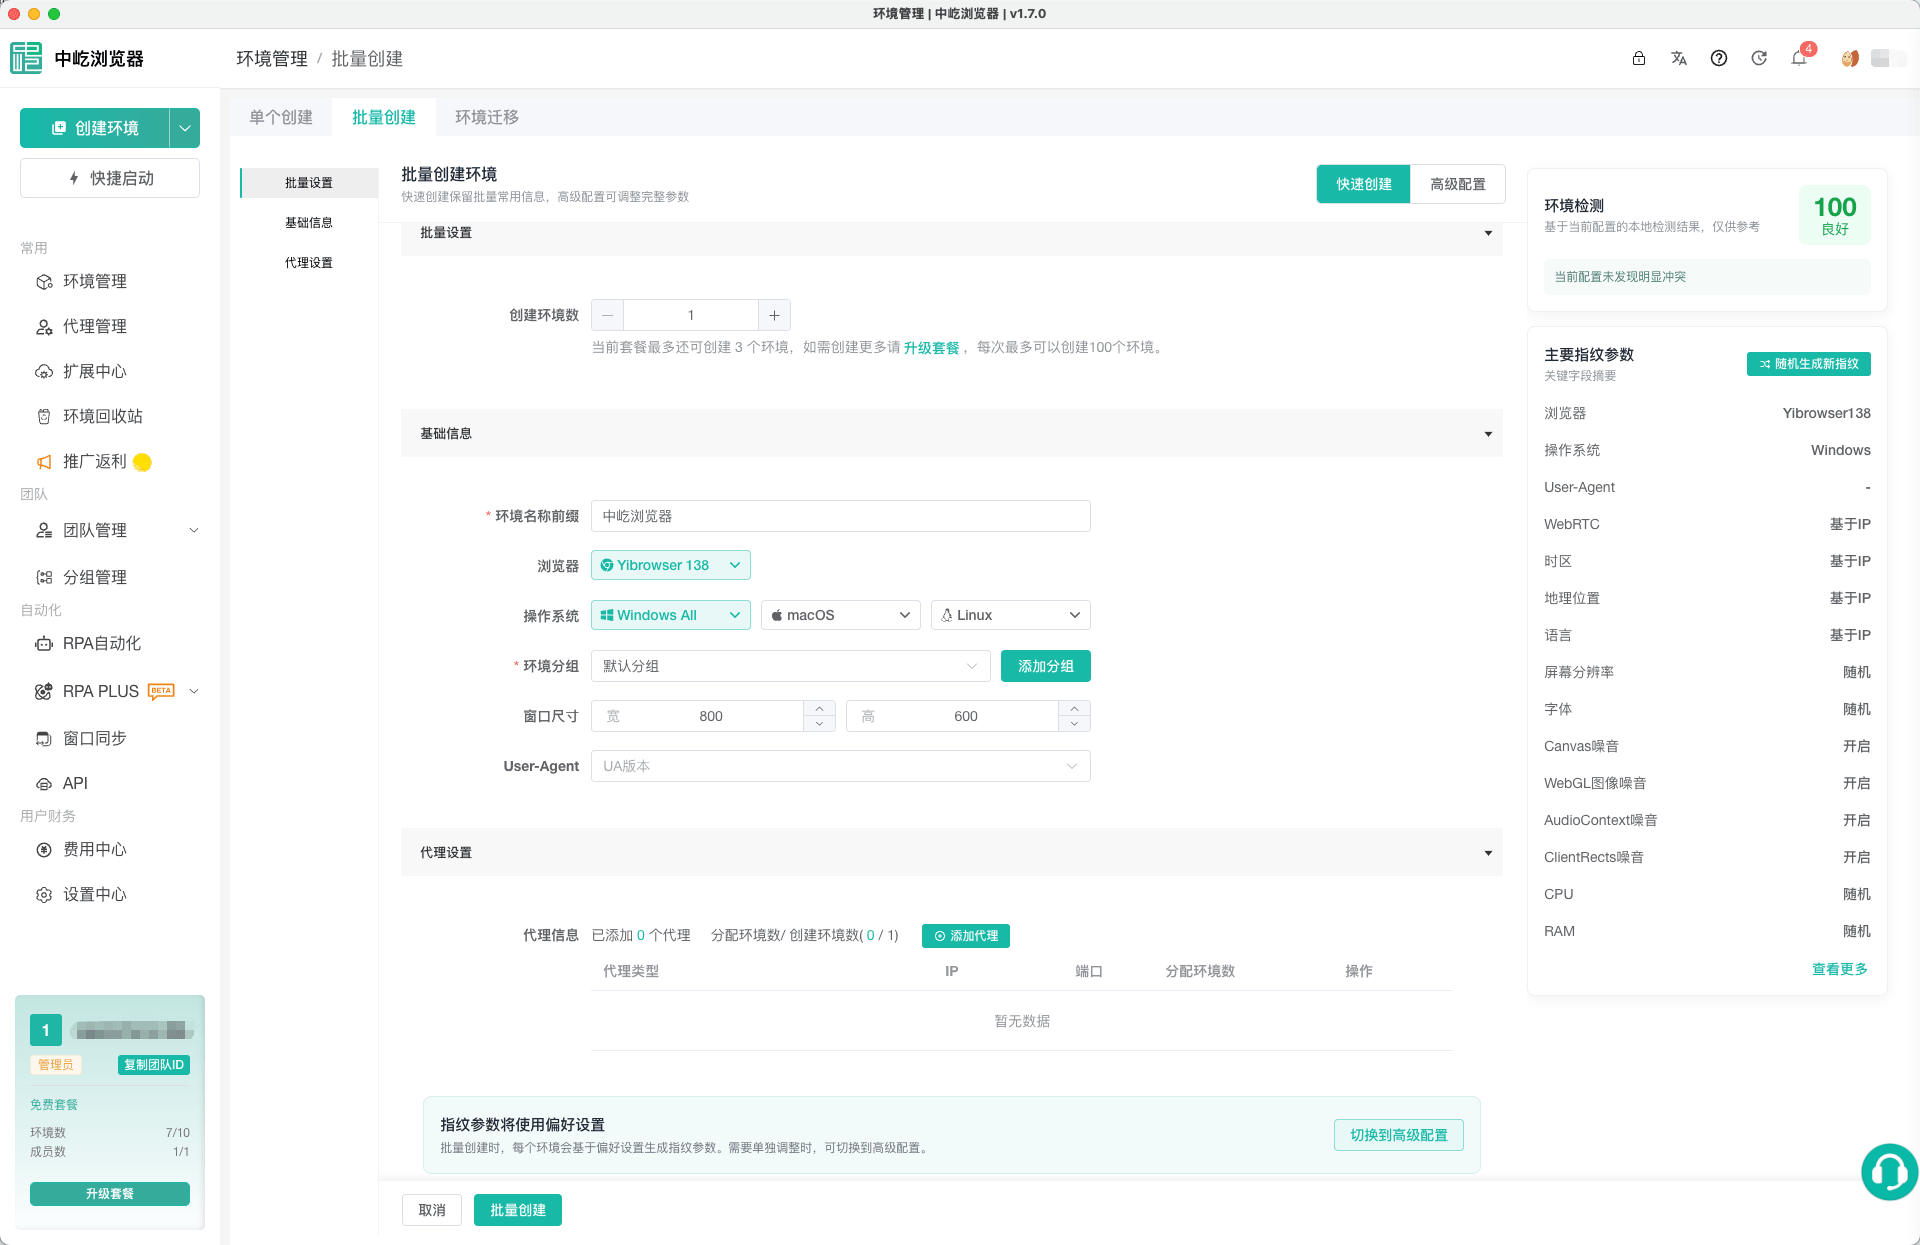Image resolution: width=1920 pixels, height=1245 pixels.
Task: Click the 随机生成新指纹 button
Action: (1809, 364)
